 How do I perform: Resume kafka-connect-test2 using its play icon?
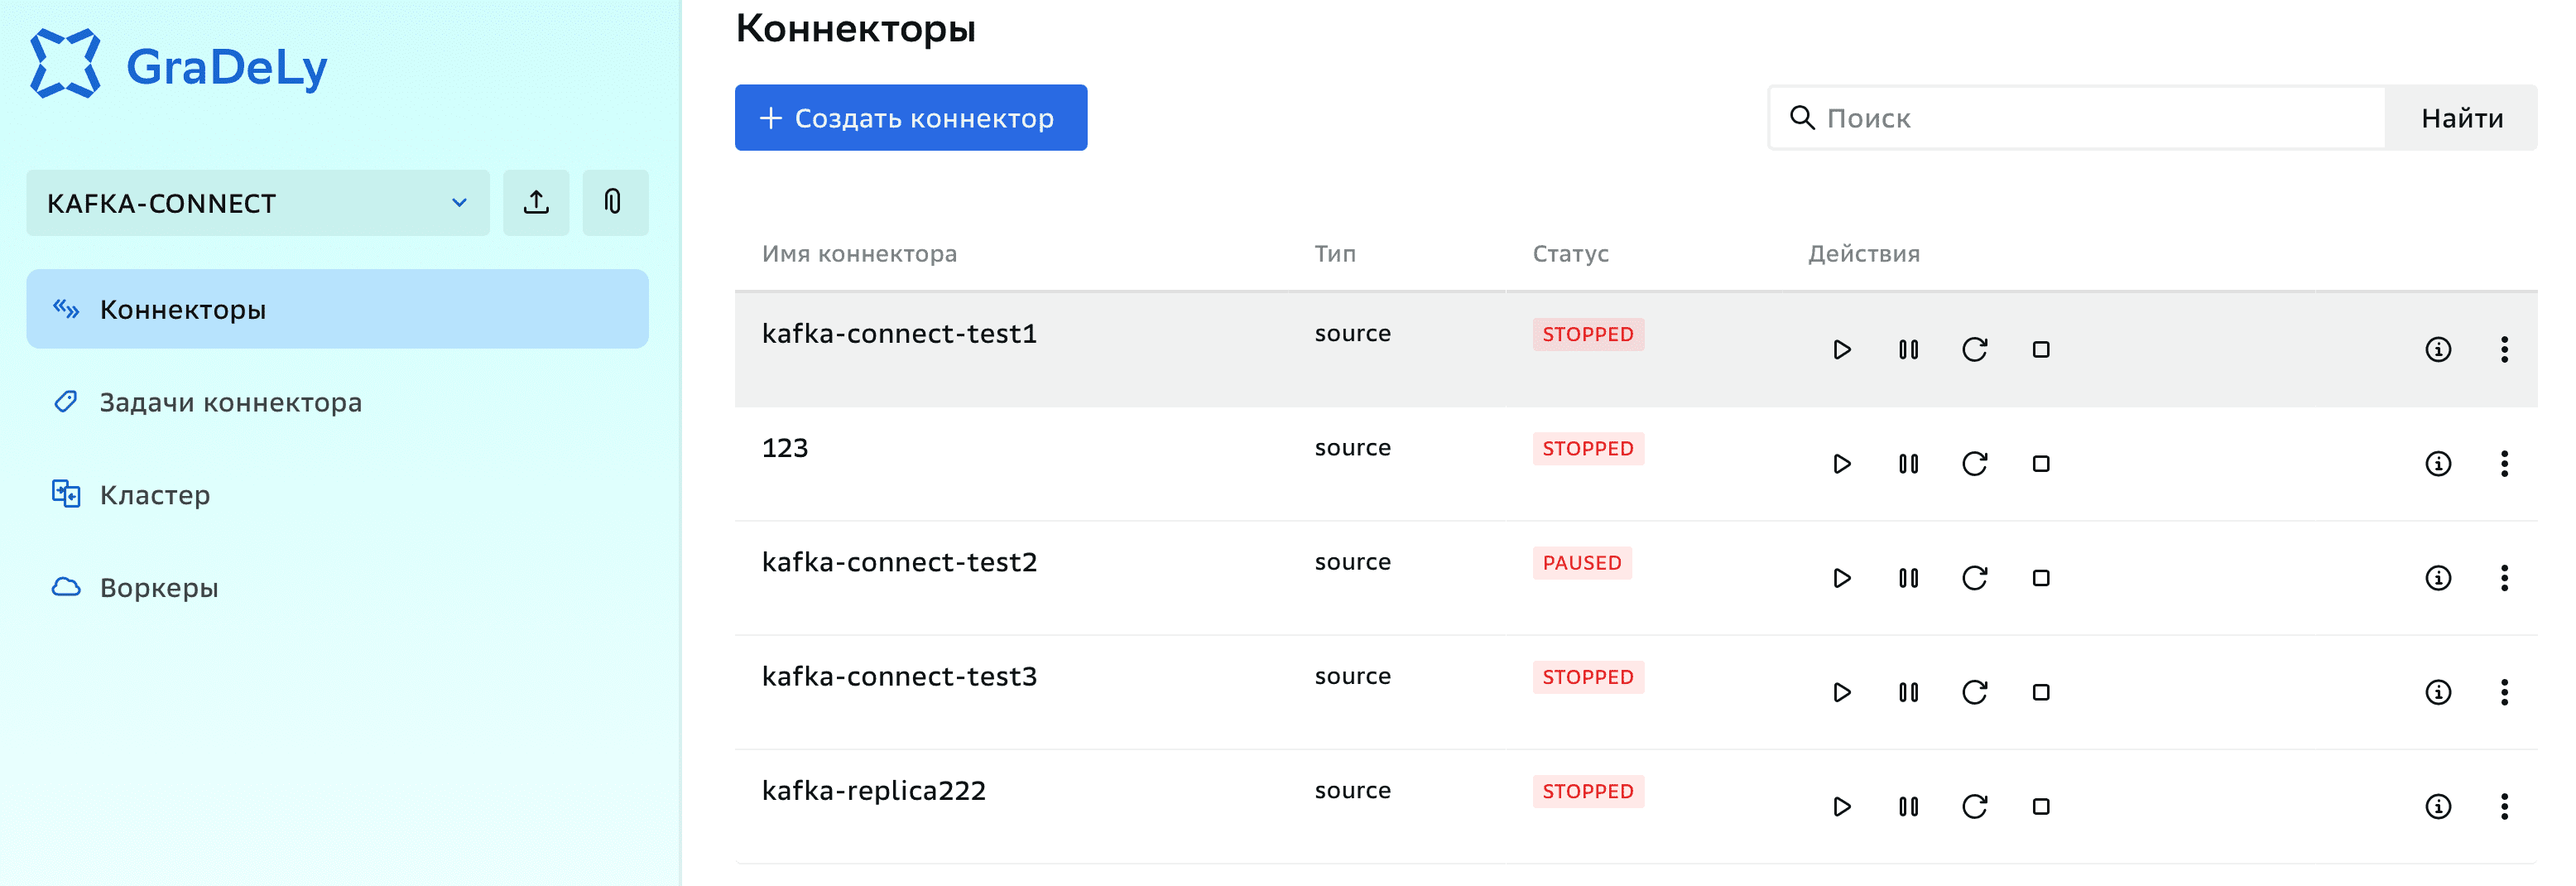pyautogui.click(x=1841, y=578)
